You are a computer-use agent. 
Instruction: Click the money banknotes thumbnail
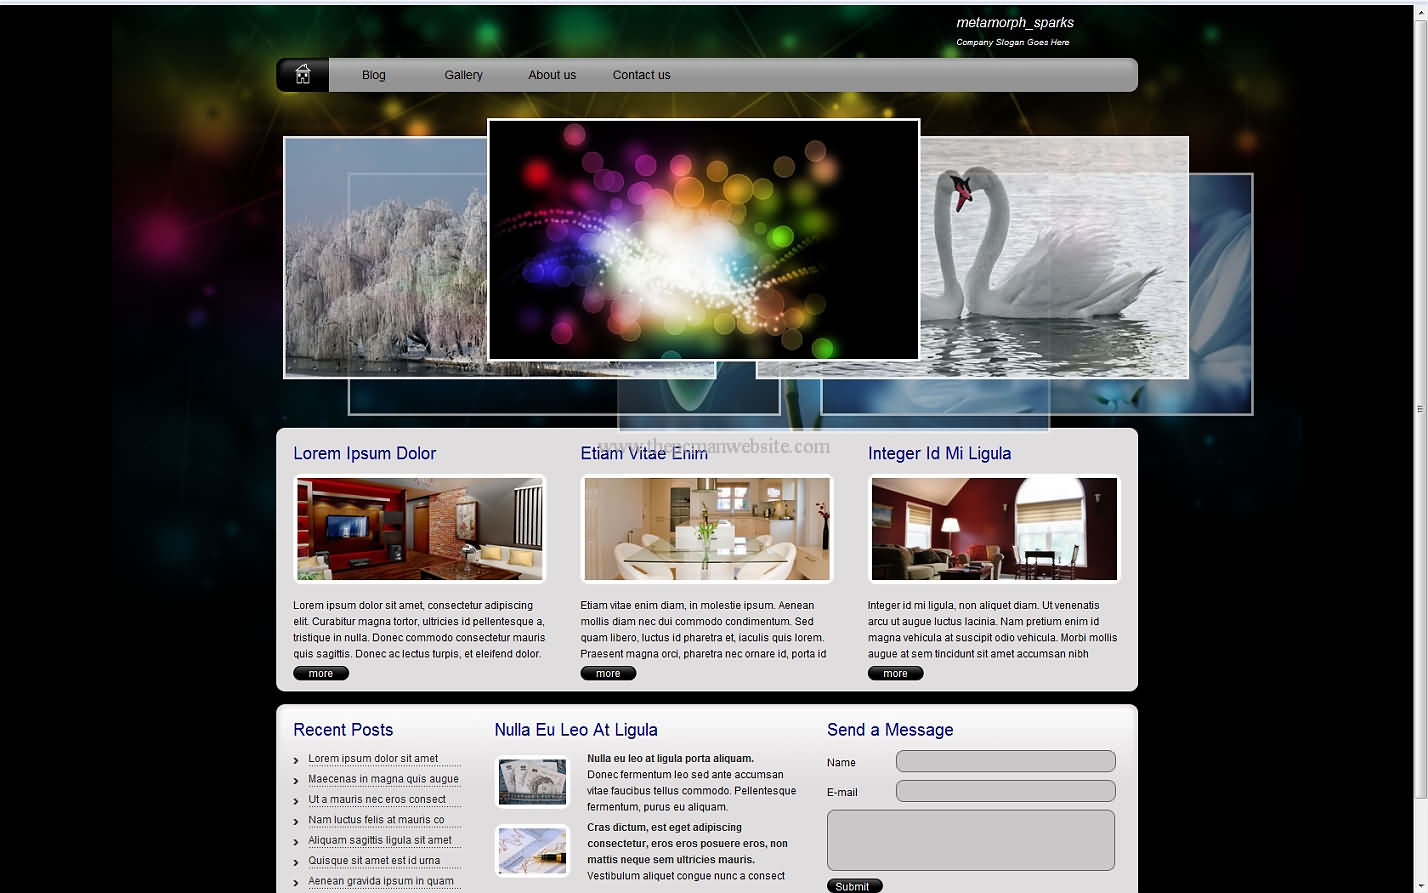(532, 781)
